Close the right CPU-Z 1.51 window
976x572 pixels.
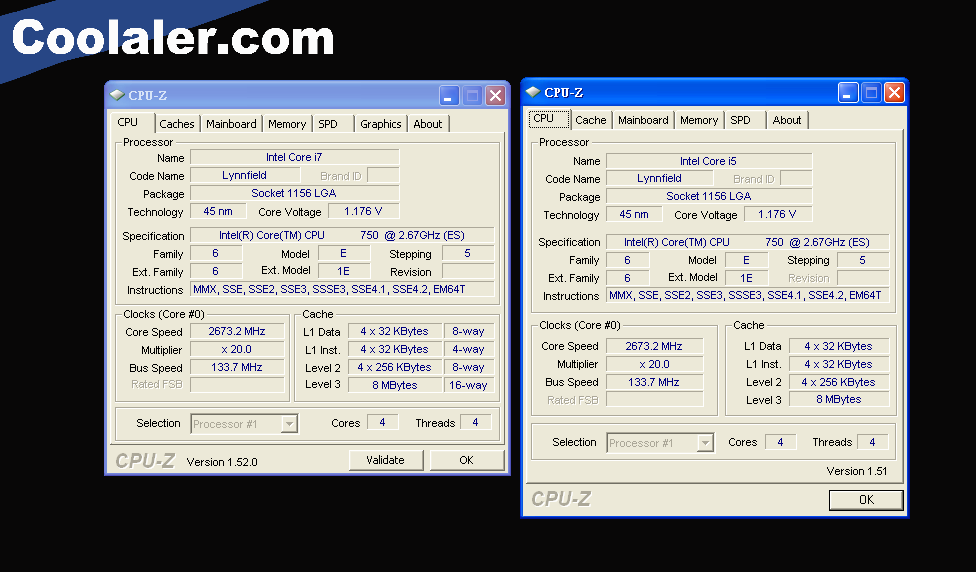894,93
